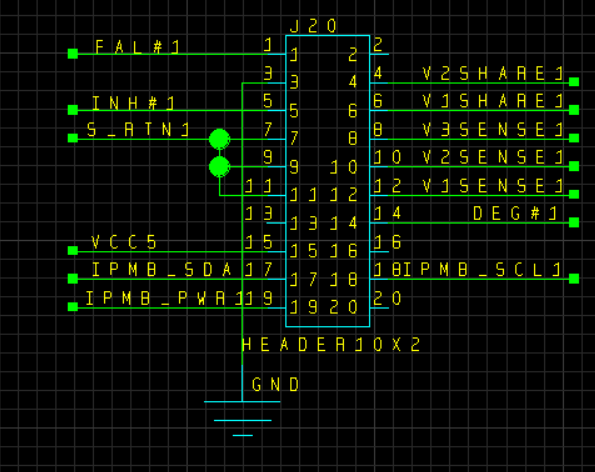Click the DEG#1 port terminal square

(x=574, y=222)
